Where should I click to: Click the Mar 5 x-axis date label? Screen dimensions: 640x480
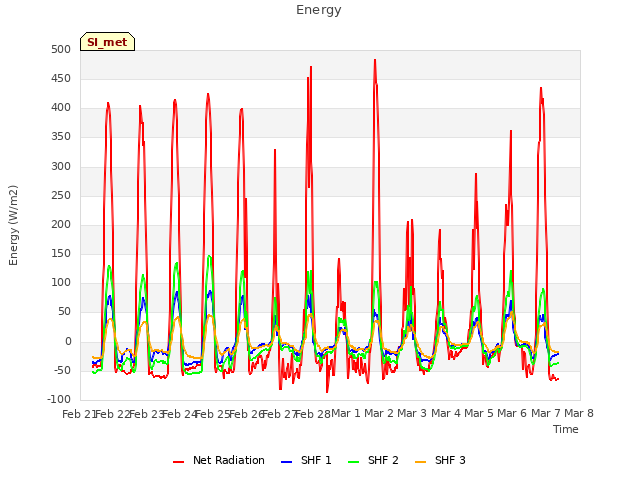(x=479, y=413)
